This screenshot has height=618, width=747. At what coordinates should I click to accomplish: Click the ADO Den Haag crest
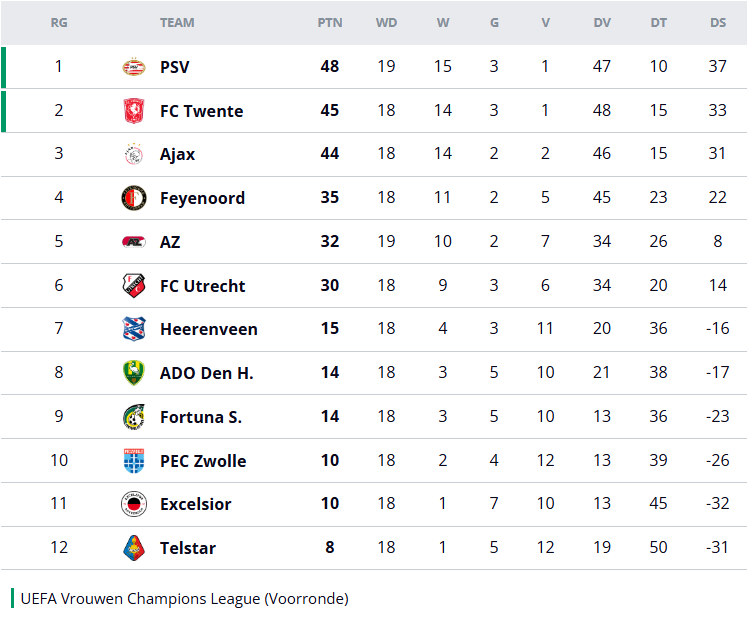[133, 373]
